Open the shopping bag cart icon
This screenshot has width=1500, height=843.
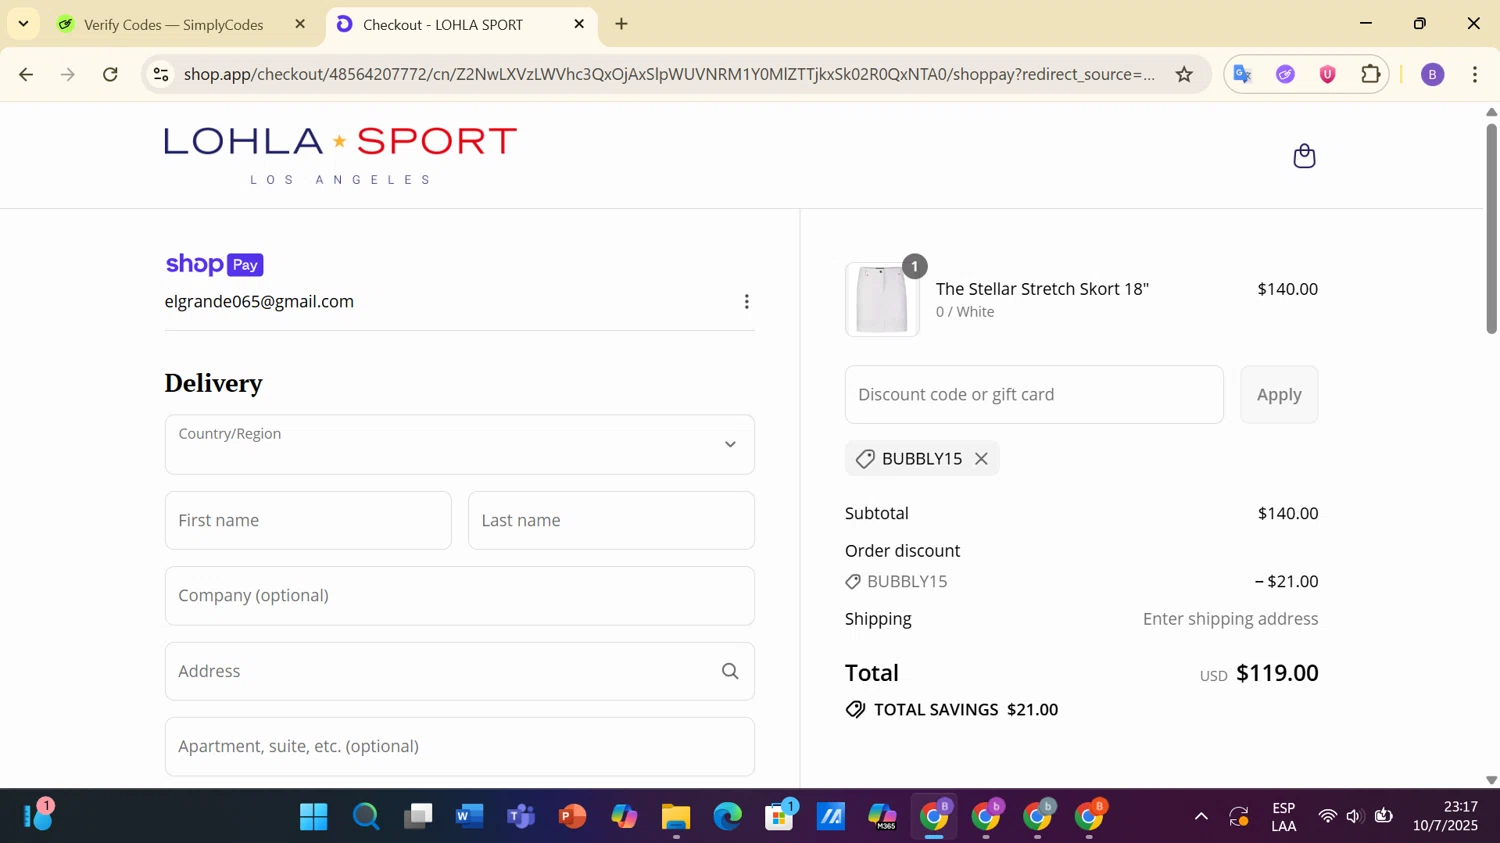(1304, 156)
